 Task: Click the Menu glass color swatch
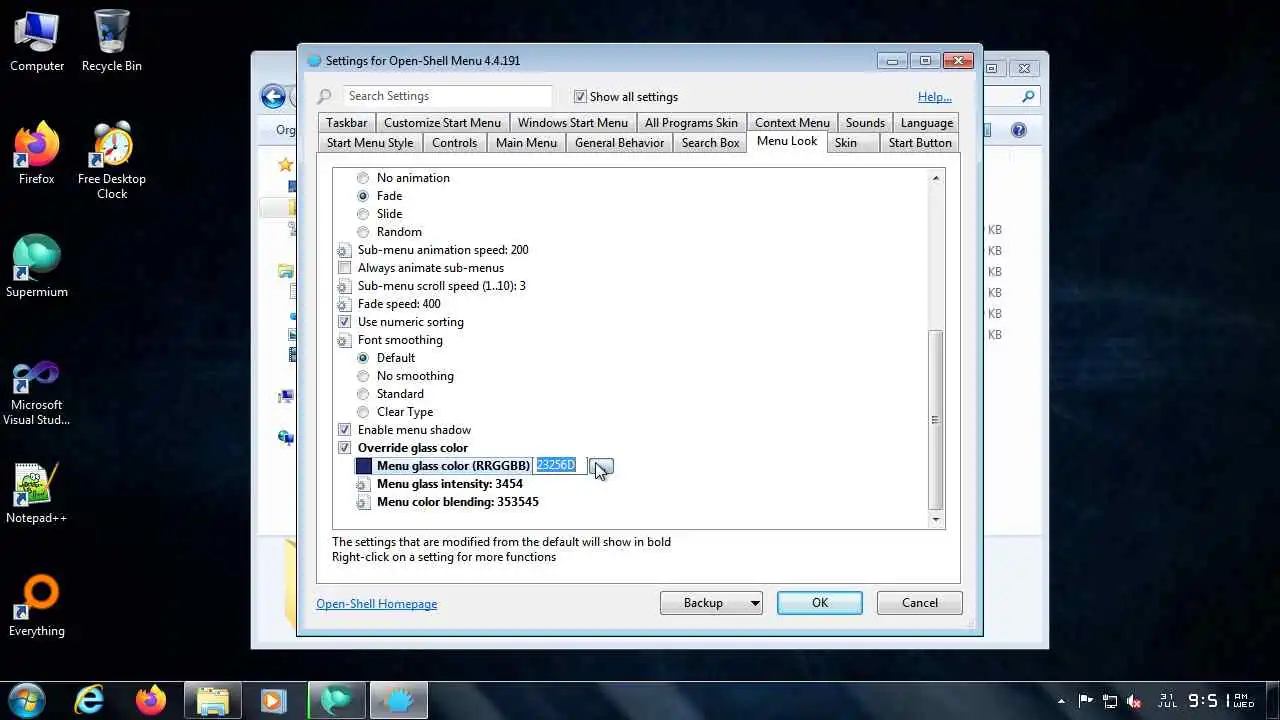(364, 466)
